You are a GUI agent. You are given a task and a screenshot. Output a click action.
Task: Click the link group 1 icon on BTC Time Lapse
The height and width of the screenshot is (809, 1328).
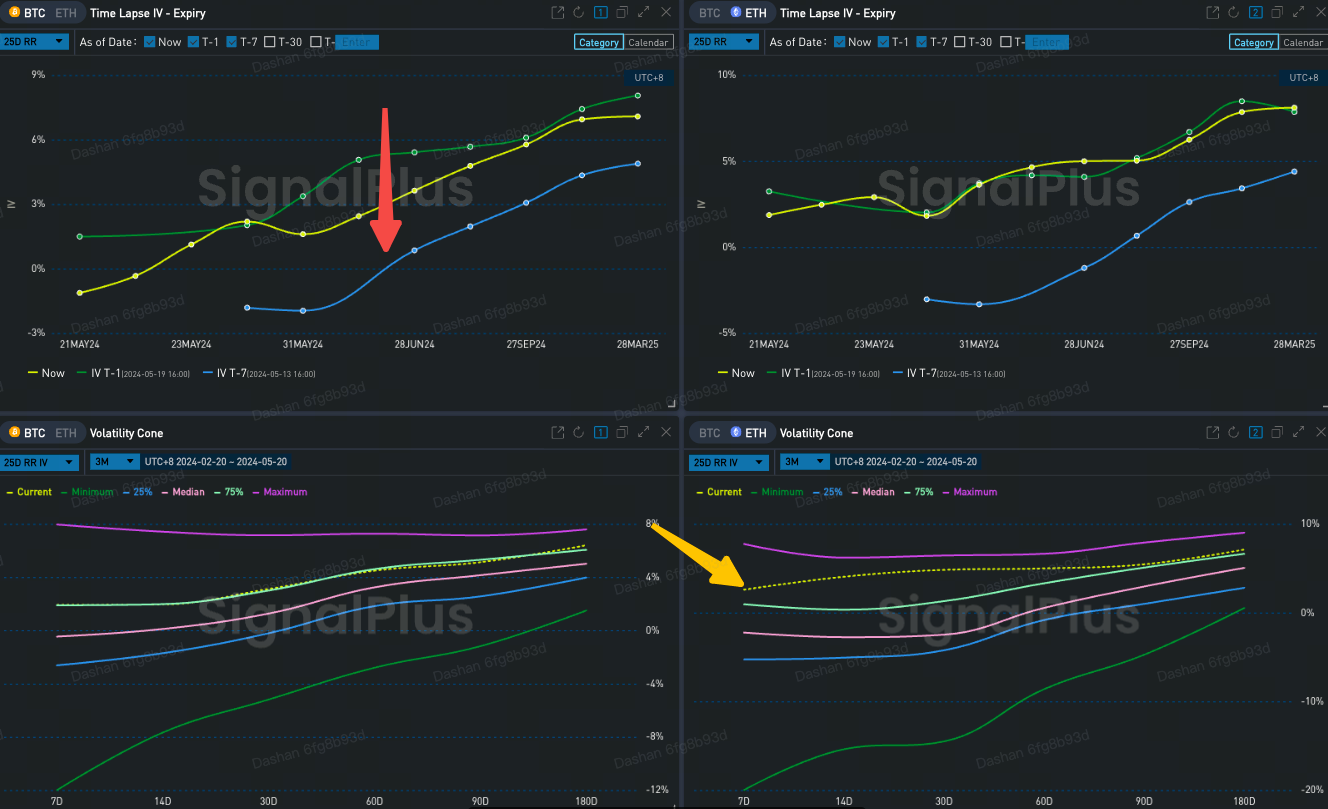[x=601, y=13]
